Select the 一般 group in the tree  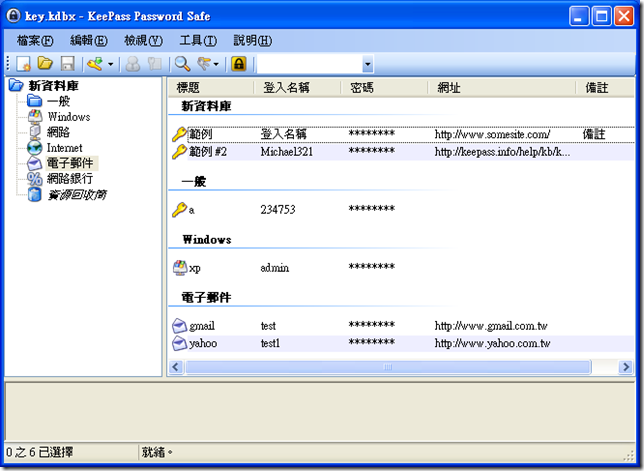tap(58, 101)
